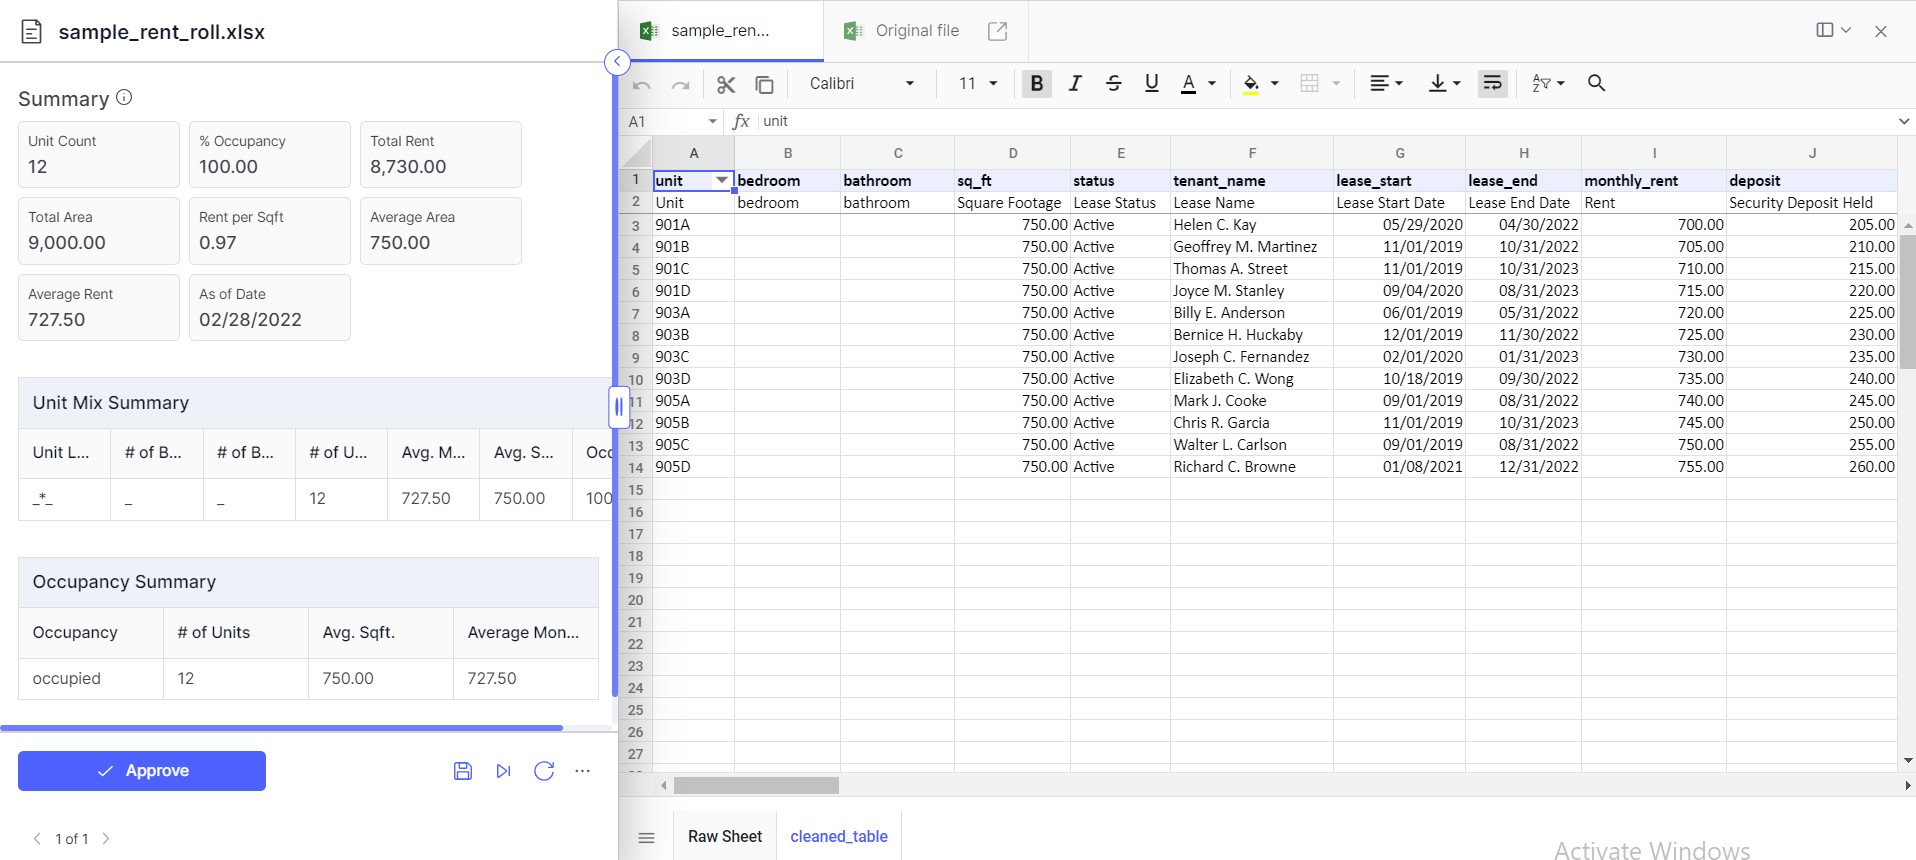Viewport: 1916px width, 860px height.
Task: Toggle italic formatting
Action: pyautogui.click(x=1075, y=83)
